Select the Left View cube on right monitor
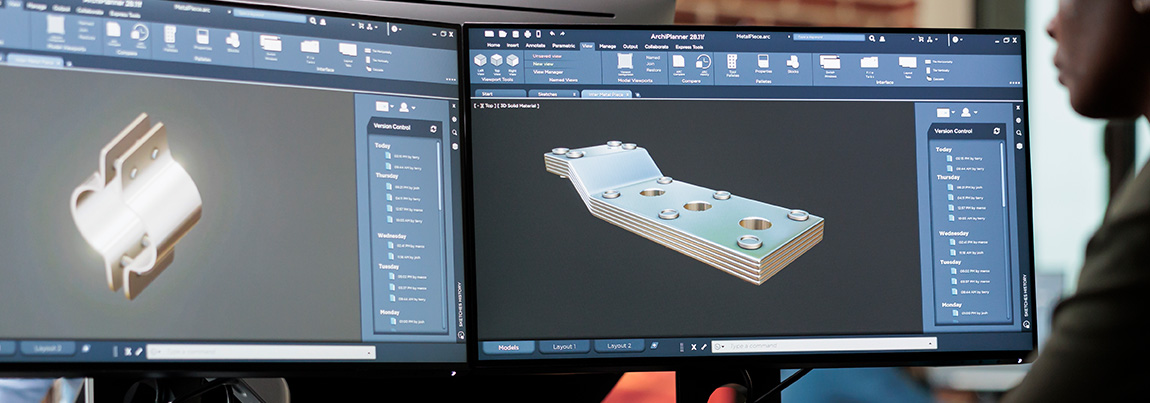 click(x=480, y=60)
